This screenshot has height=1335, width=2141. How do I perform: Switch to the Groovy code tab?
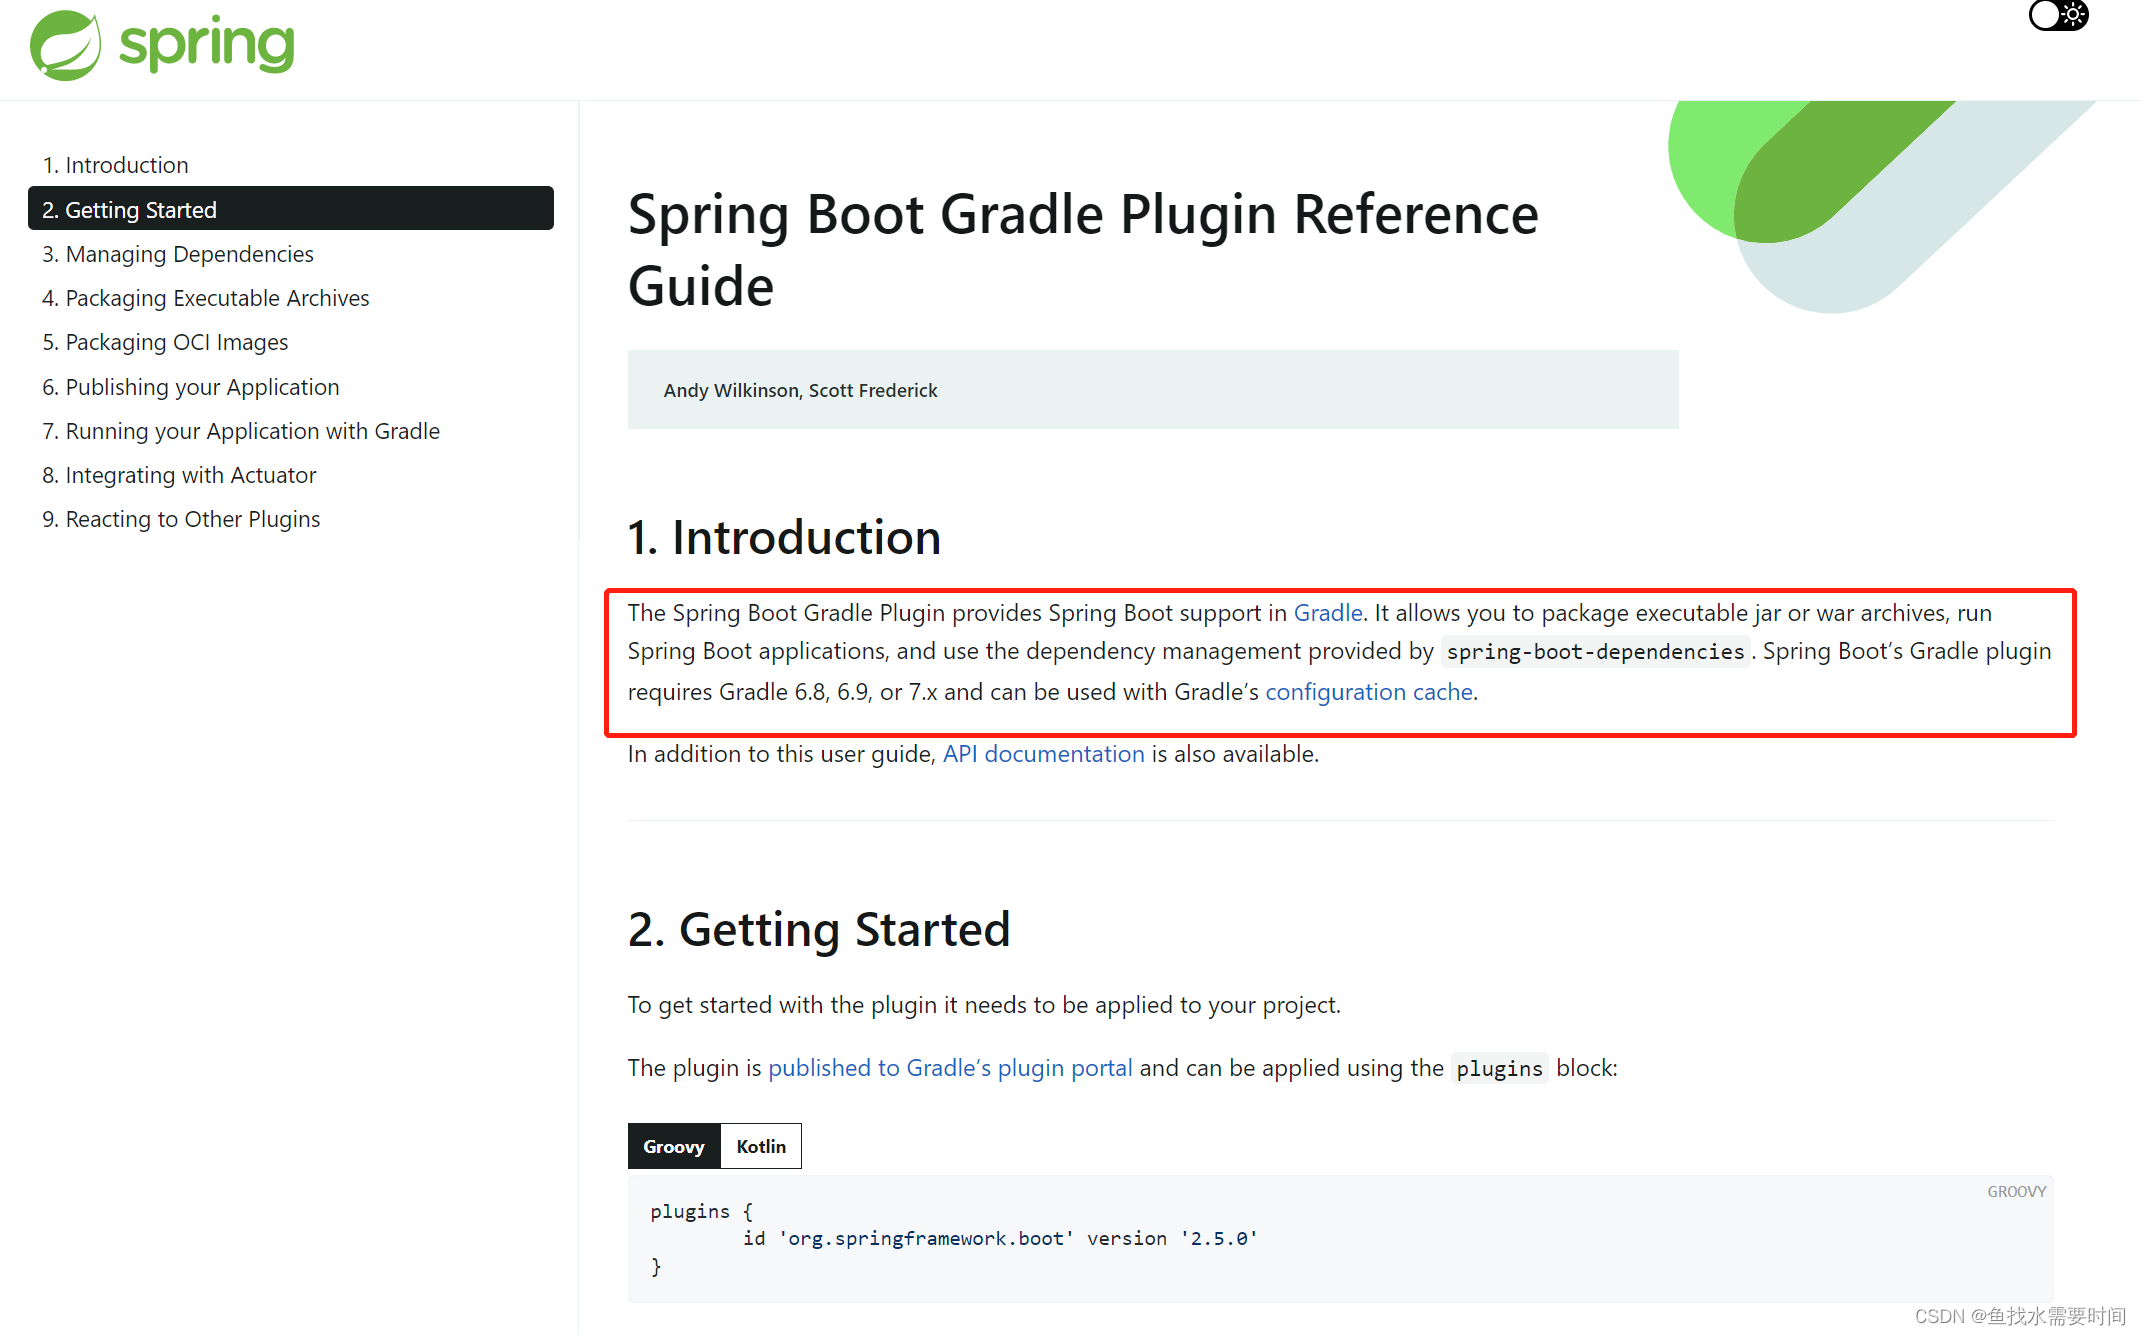tap(673, 1146)
